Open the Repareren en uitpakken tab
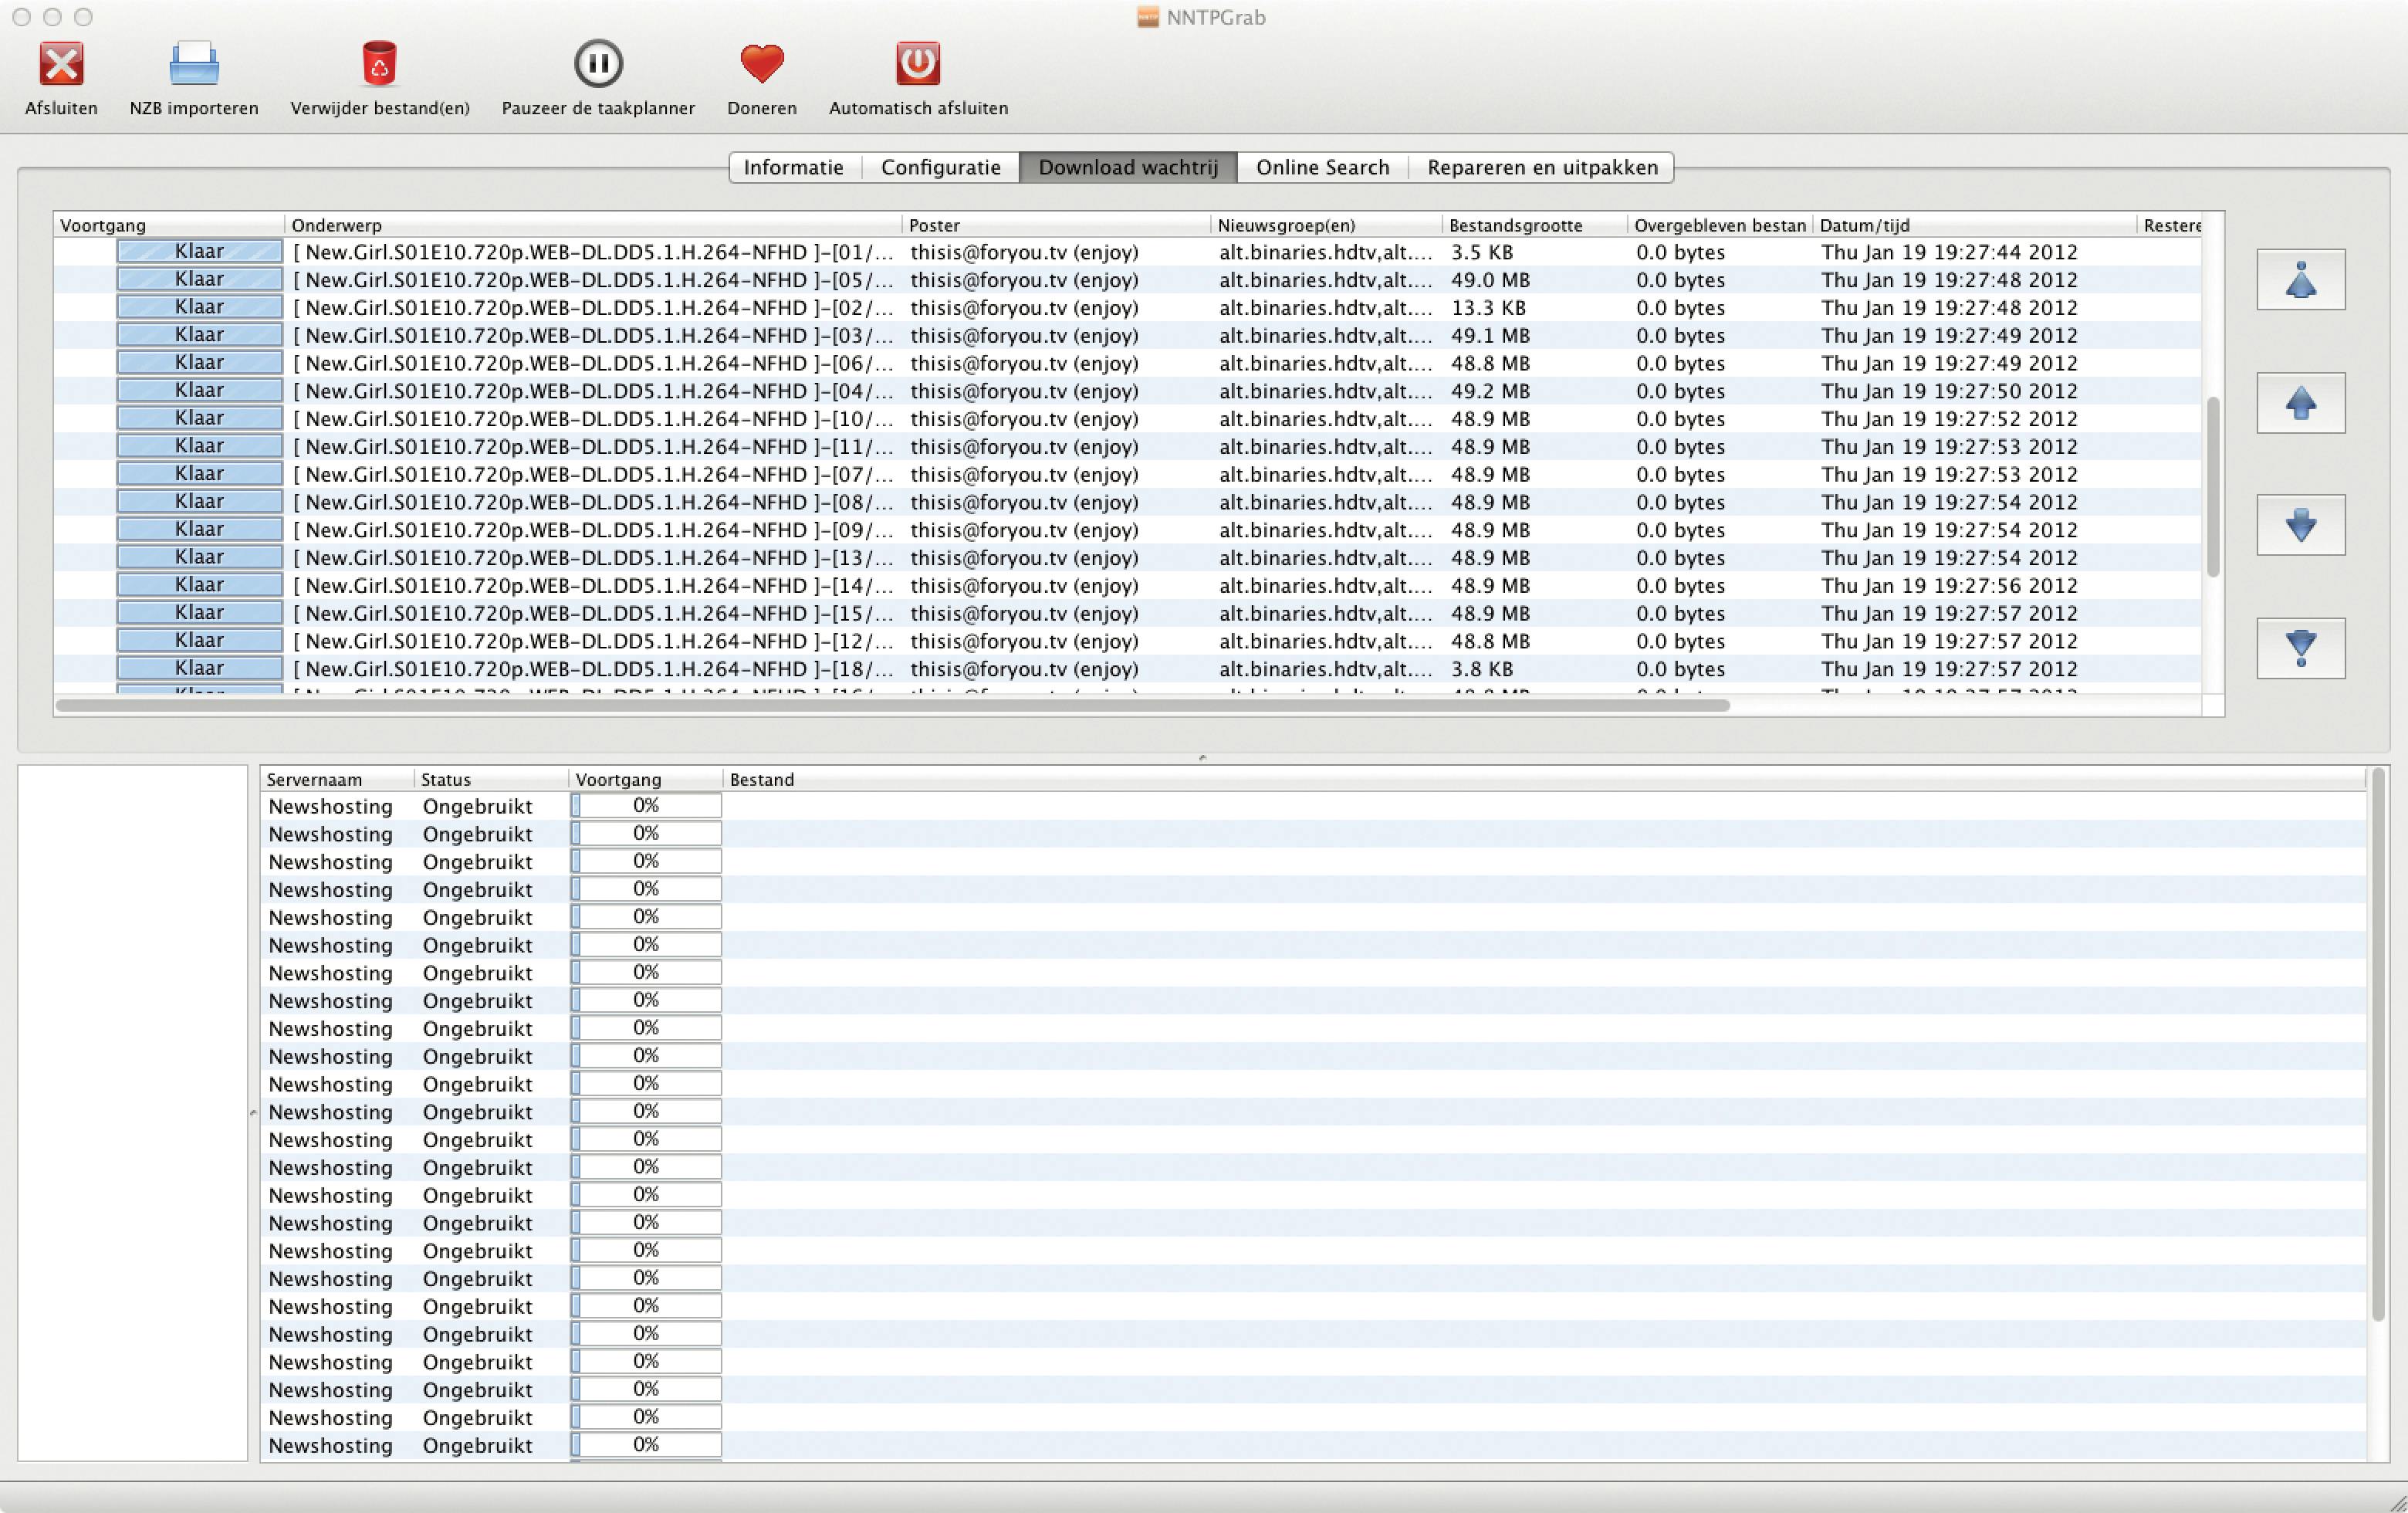Screen dimensions: 2408x1513 1542,167
